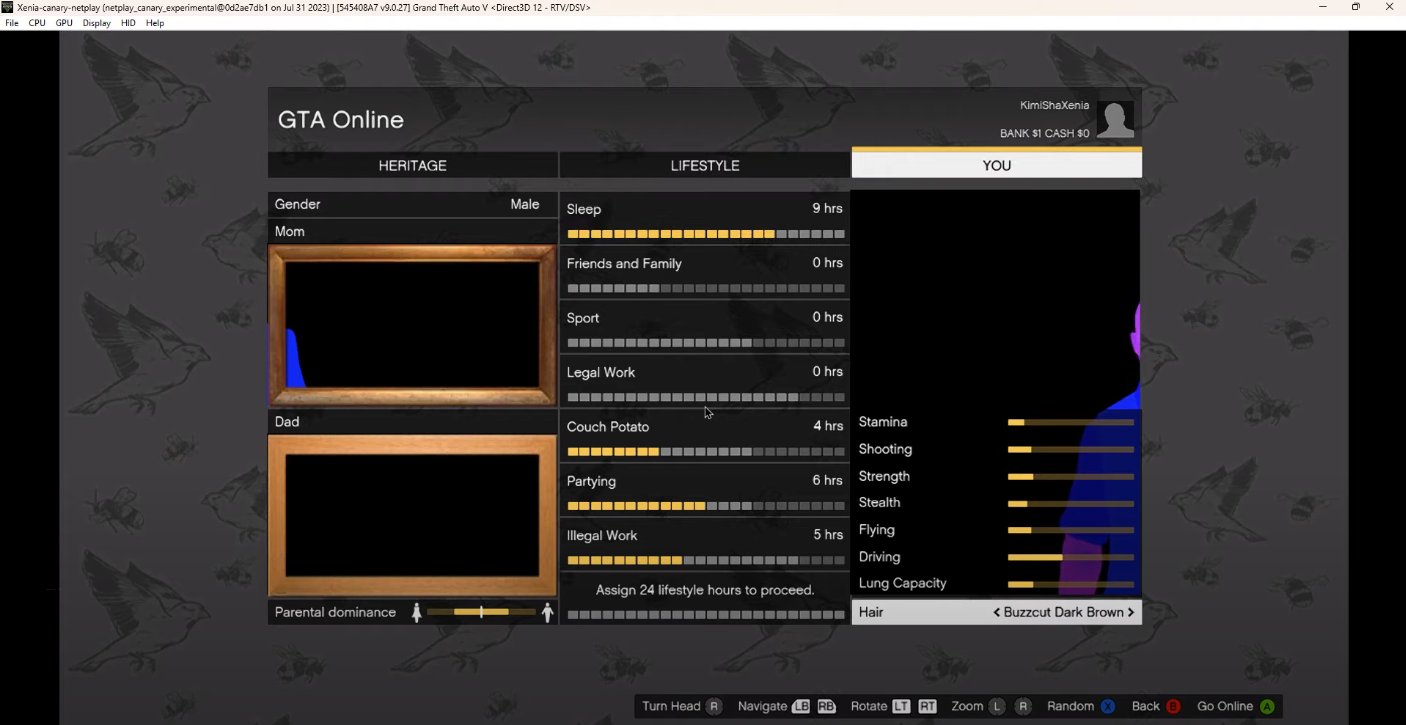Click the male figure parental dominance icon
This screenshot has width=1406, height=725.
coord(547,612)
